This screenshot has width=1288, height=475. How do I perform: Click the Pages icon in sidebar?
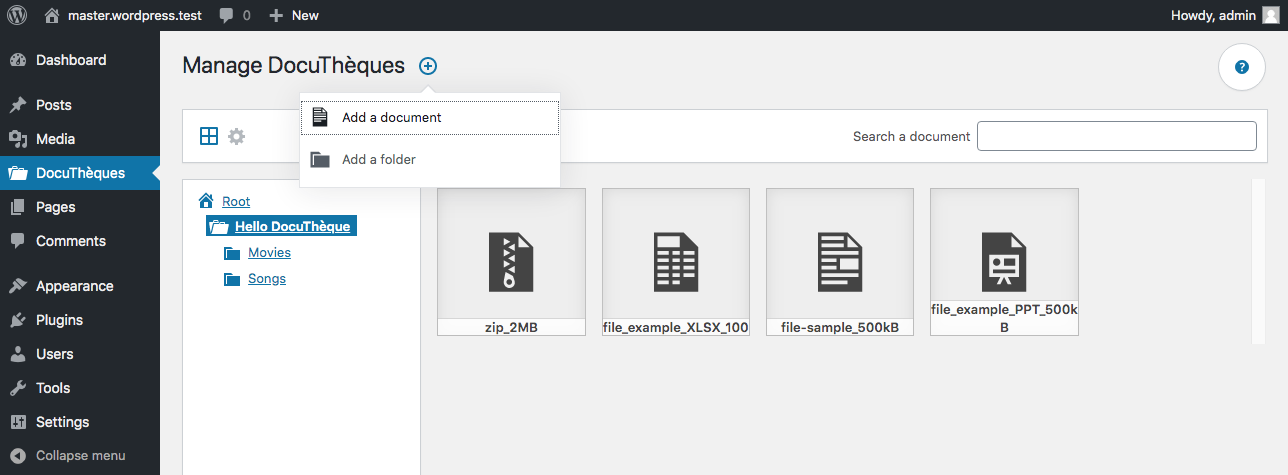point(18,207)
